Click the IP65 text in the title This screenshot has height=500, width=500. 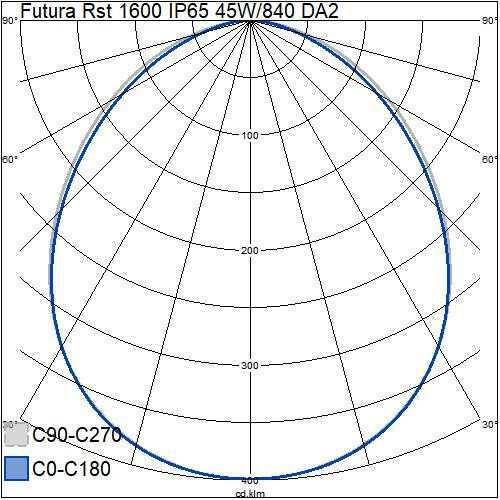point(189,11)
